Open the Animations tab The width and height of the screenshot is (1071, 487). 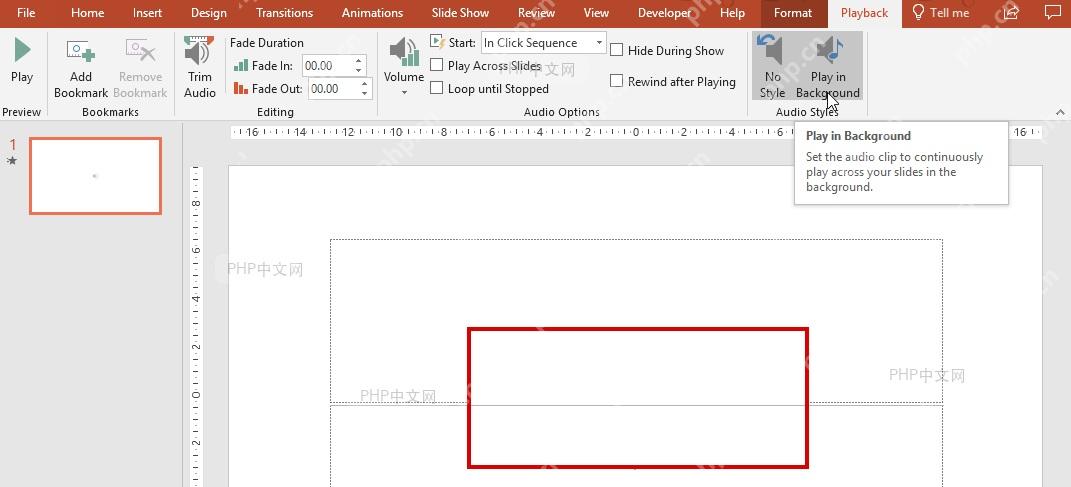click(x=372, y=13)
